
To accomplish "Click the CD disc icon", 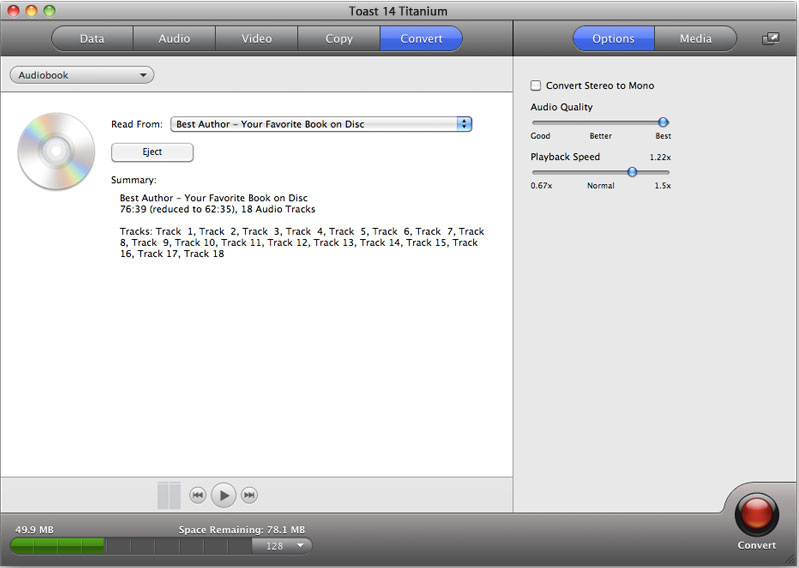I will click(x=56, y=151).
